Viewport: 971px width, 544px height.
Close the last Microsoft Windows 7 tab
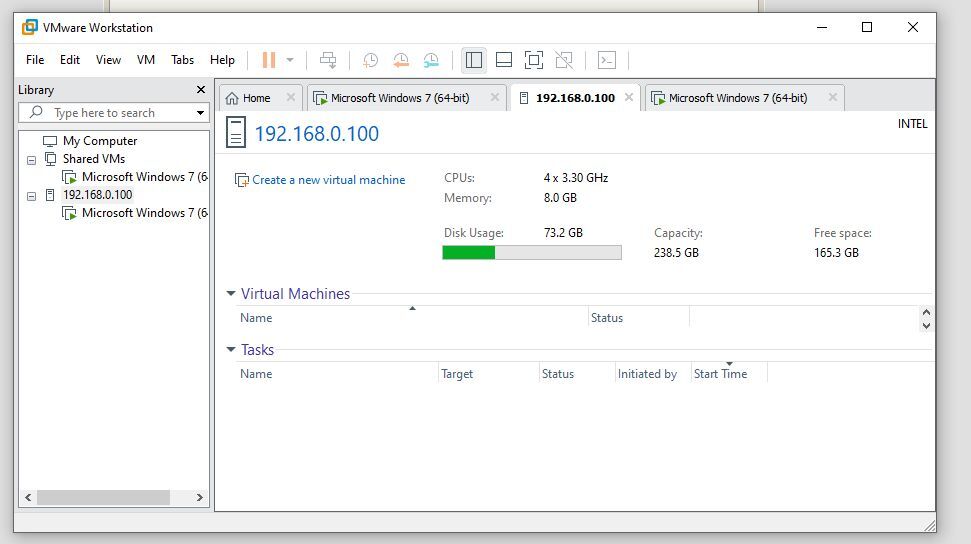click(x=832, y=97)
